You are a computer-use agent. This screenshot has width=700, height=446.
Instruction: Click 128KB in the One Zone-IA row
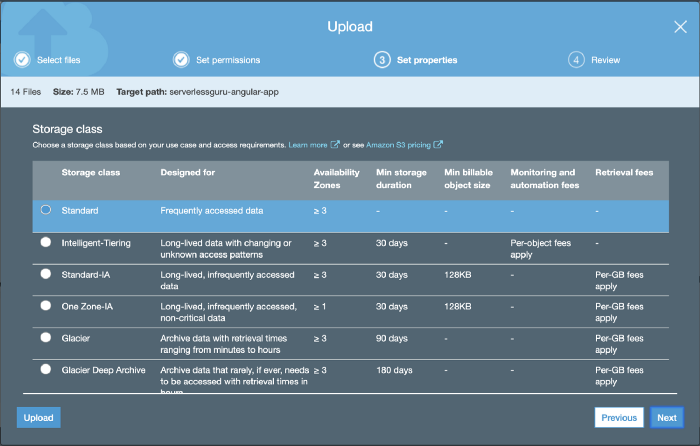pyautogui.click(x=458, y=306)
